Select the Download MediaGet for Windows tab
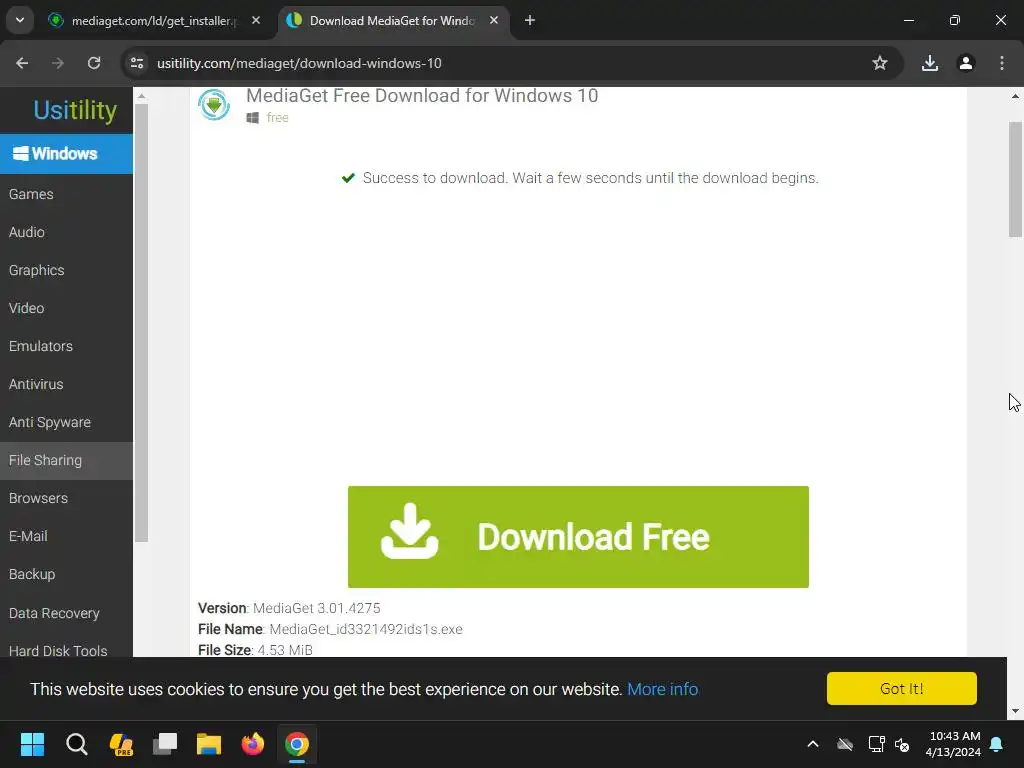The image size is (1024, 768). [x=392, y=21]
